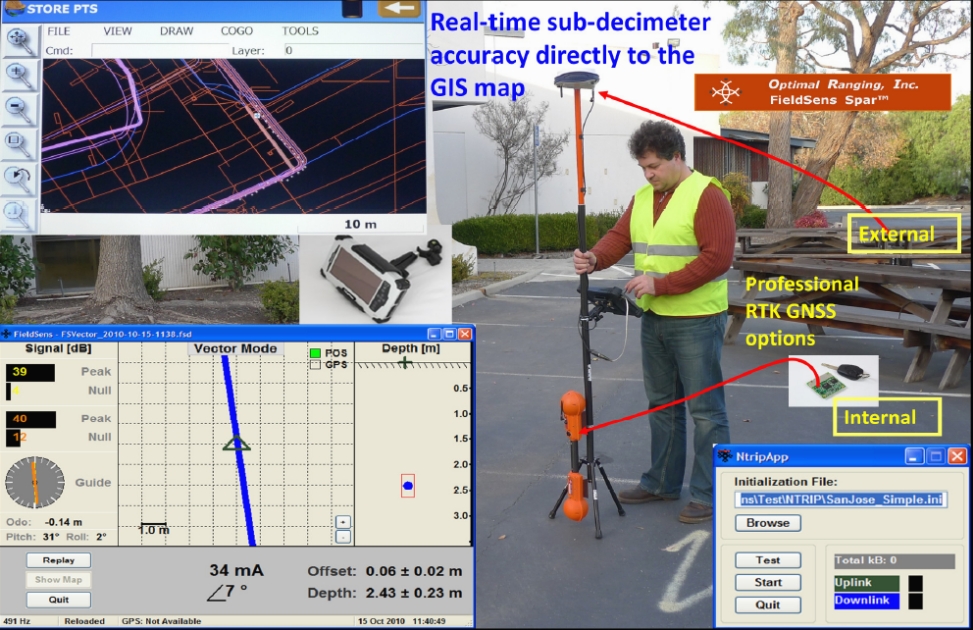Click the black Downlink indicator box

coord(915,601)
